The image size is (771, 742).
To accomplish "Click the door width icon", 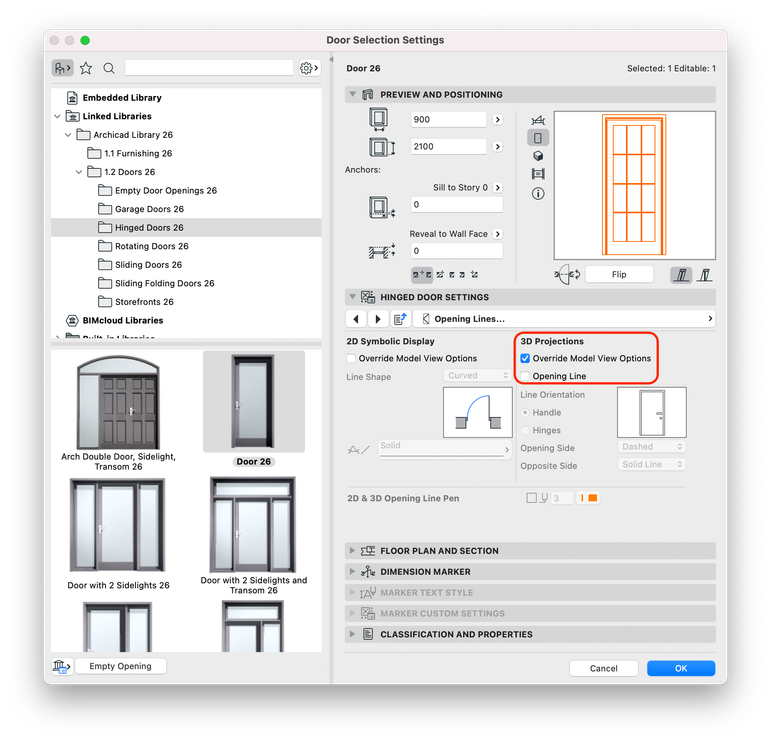I will pyautogui.click(x=379, y=119).
